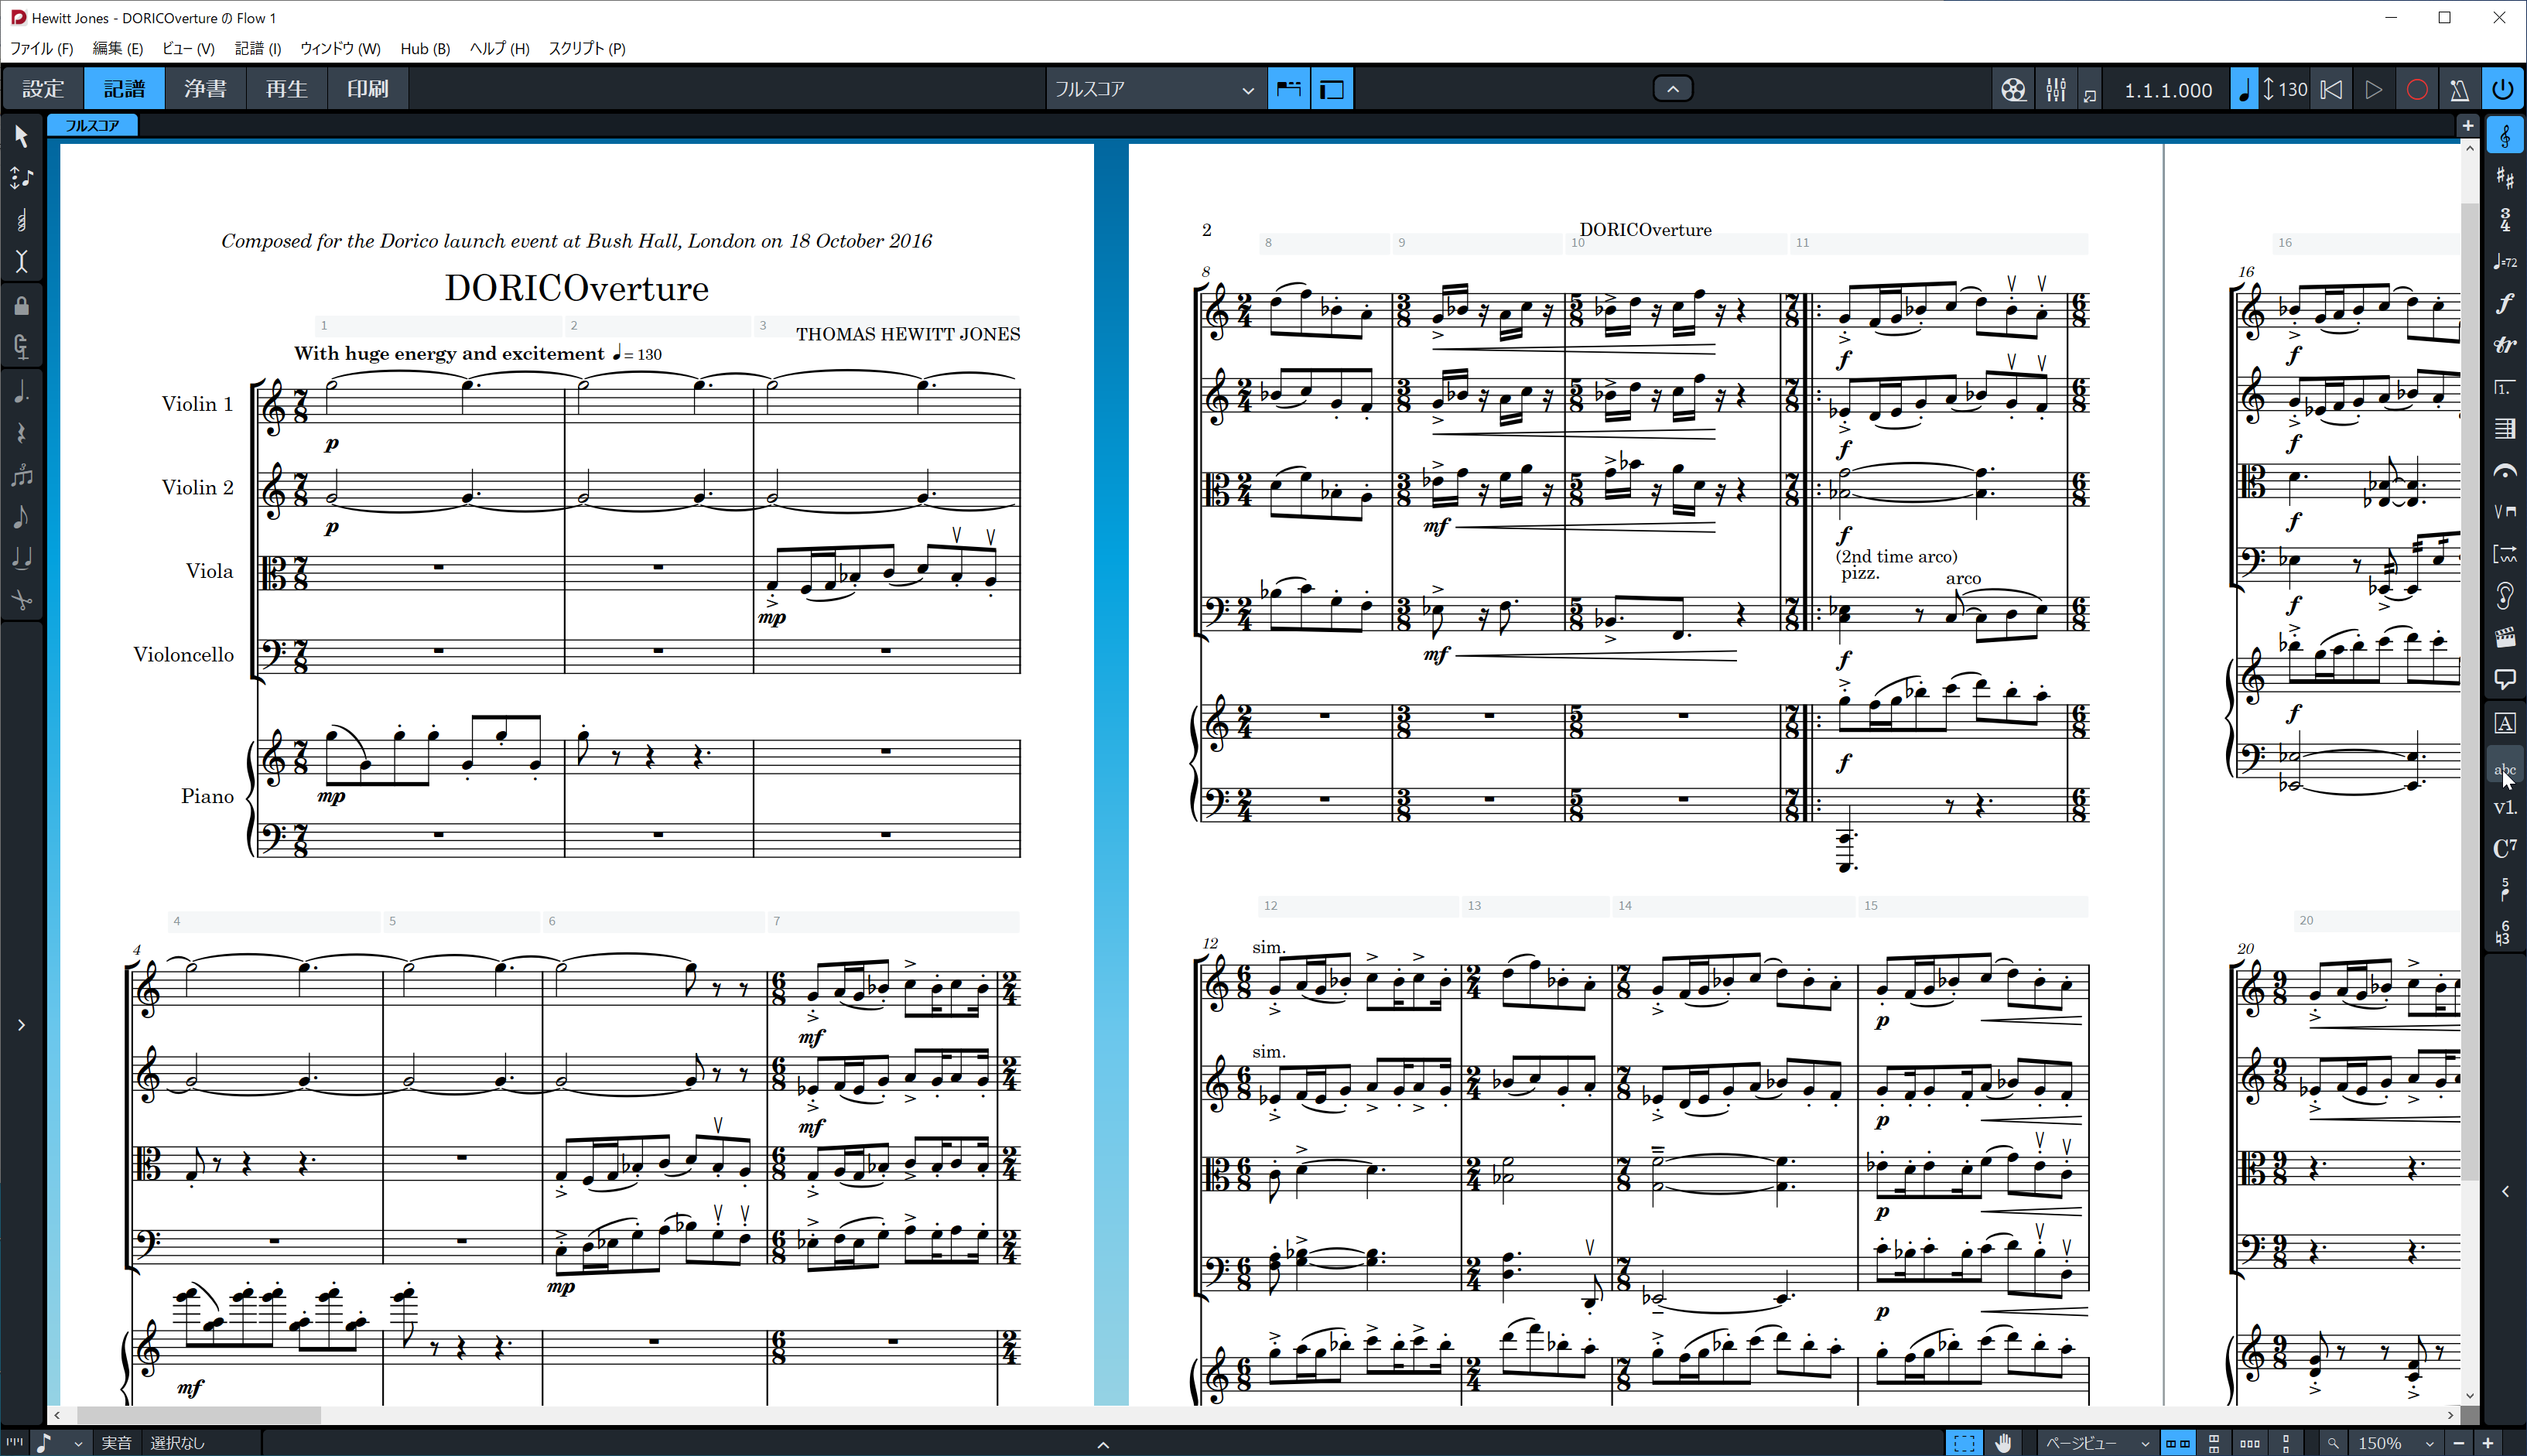The height and width of the screenshot is (1456, 2527).
Task: Select the marquee selection tool
Action: [1964, 1442]
